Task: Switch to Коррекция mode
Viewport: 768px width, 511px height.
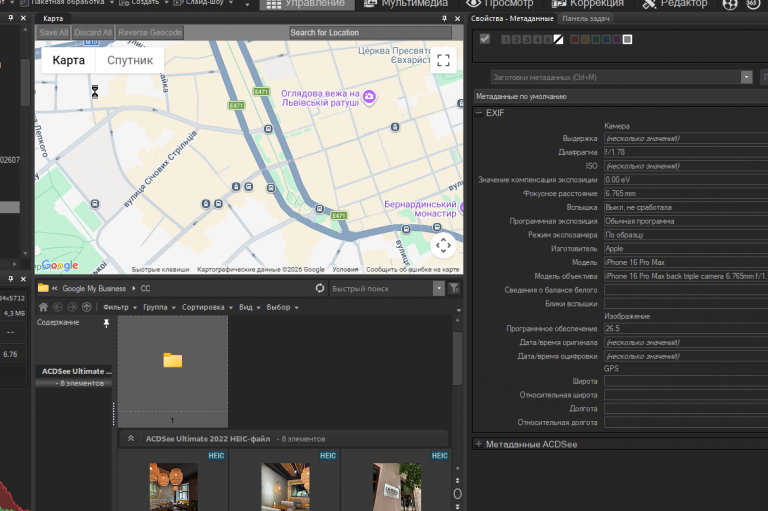Action: pos(588,4)
